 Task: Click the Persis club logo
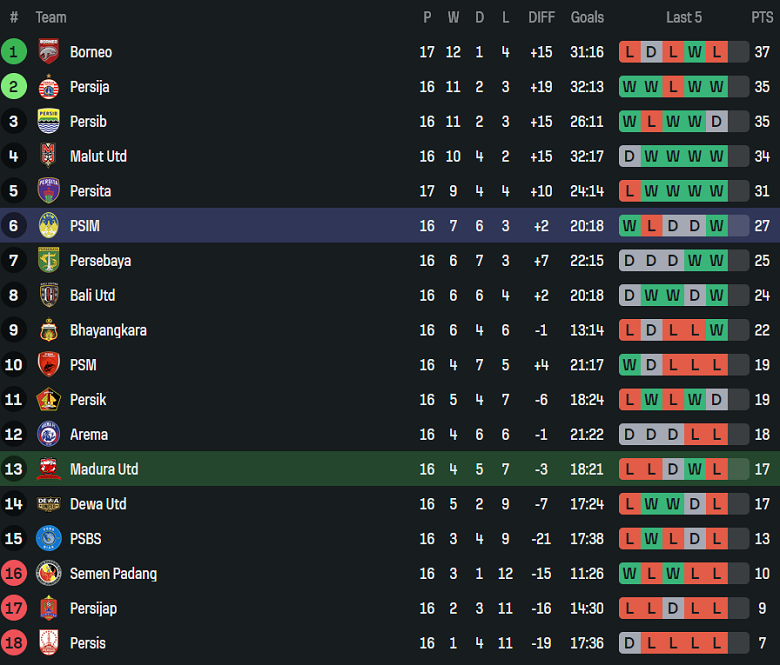(48, 643)
